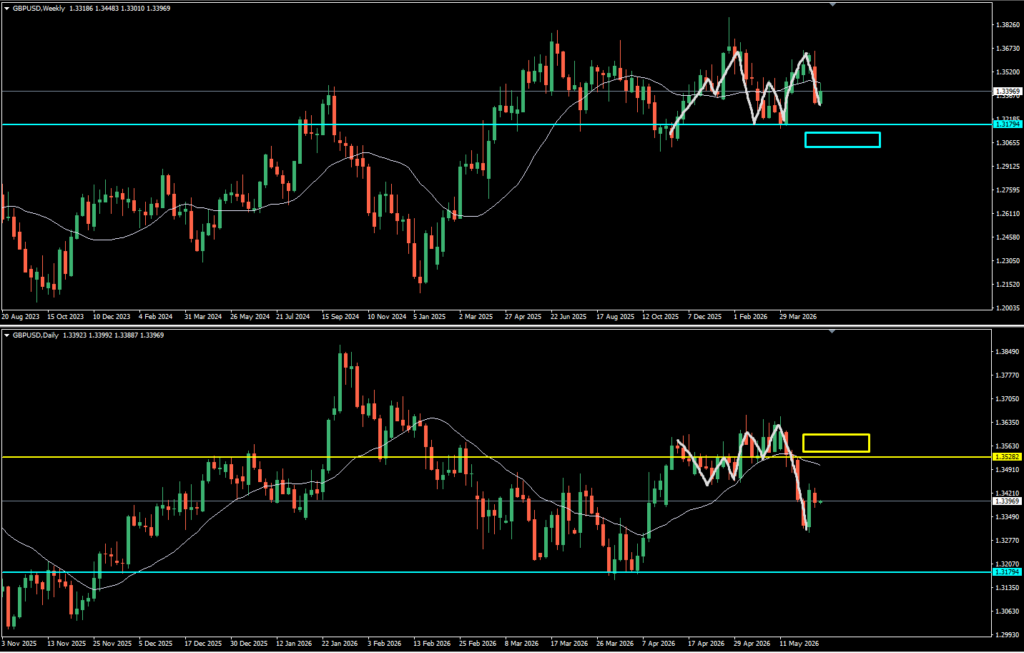Click the 17 Dec 2025 date label
This screenshot has width=1024, height=653.
tap(203, 643)
